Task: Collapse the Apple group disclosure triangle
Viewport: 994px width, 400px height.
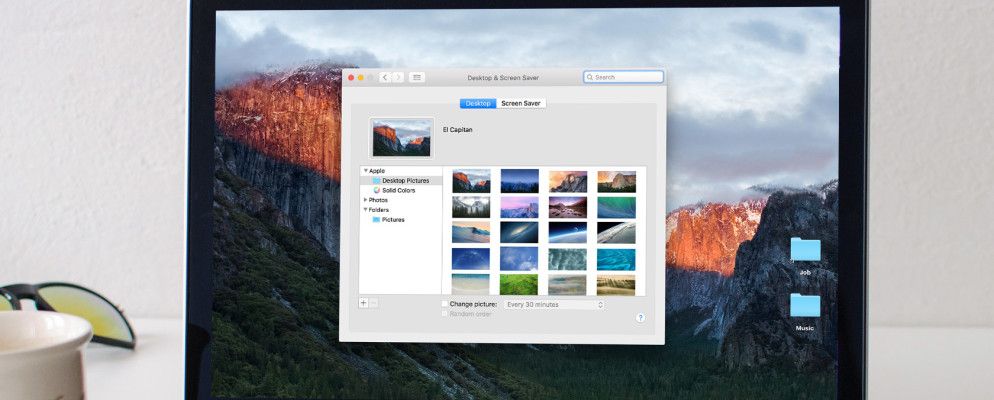Action: click(366, 171)
